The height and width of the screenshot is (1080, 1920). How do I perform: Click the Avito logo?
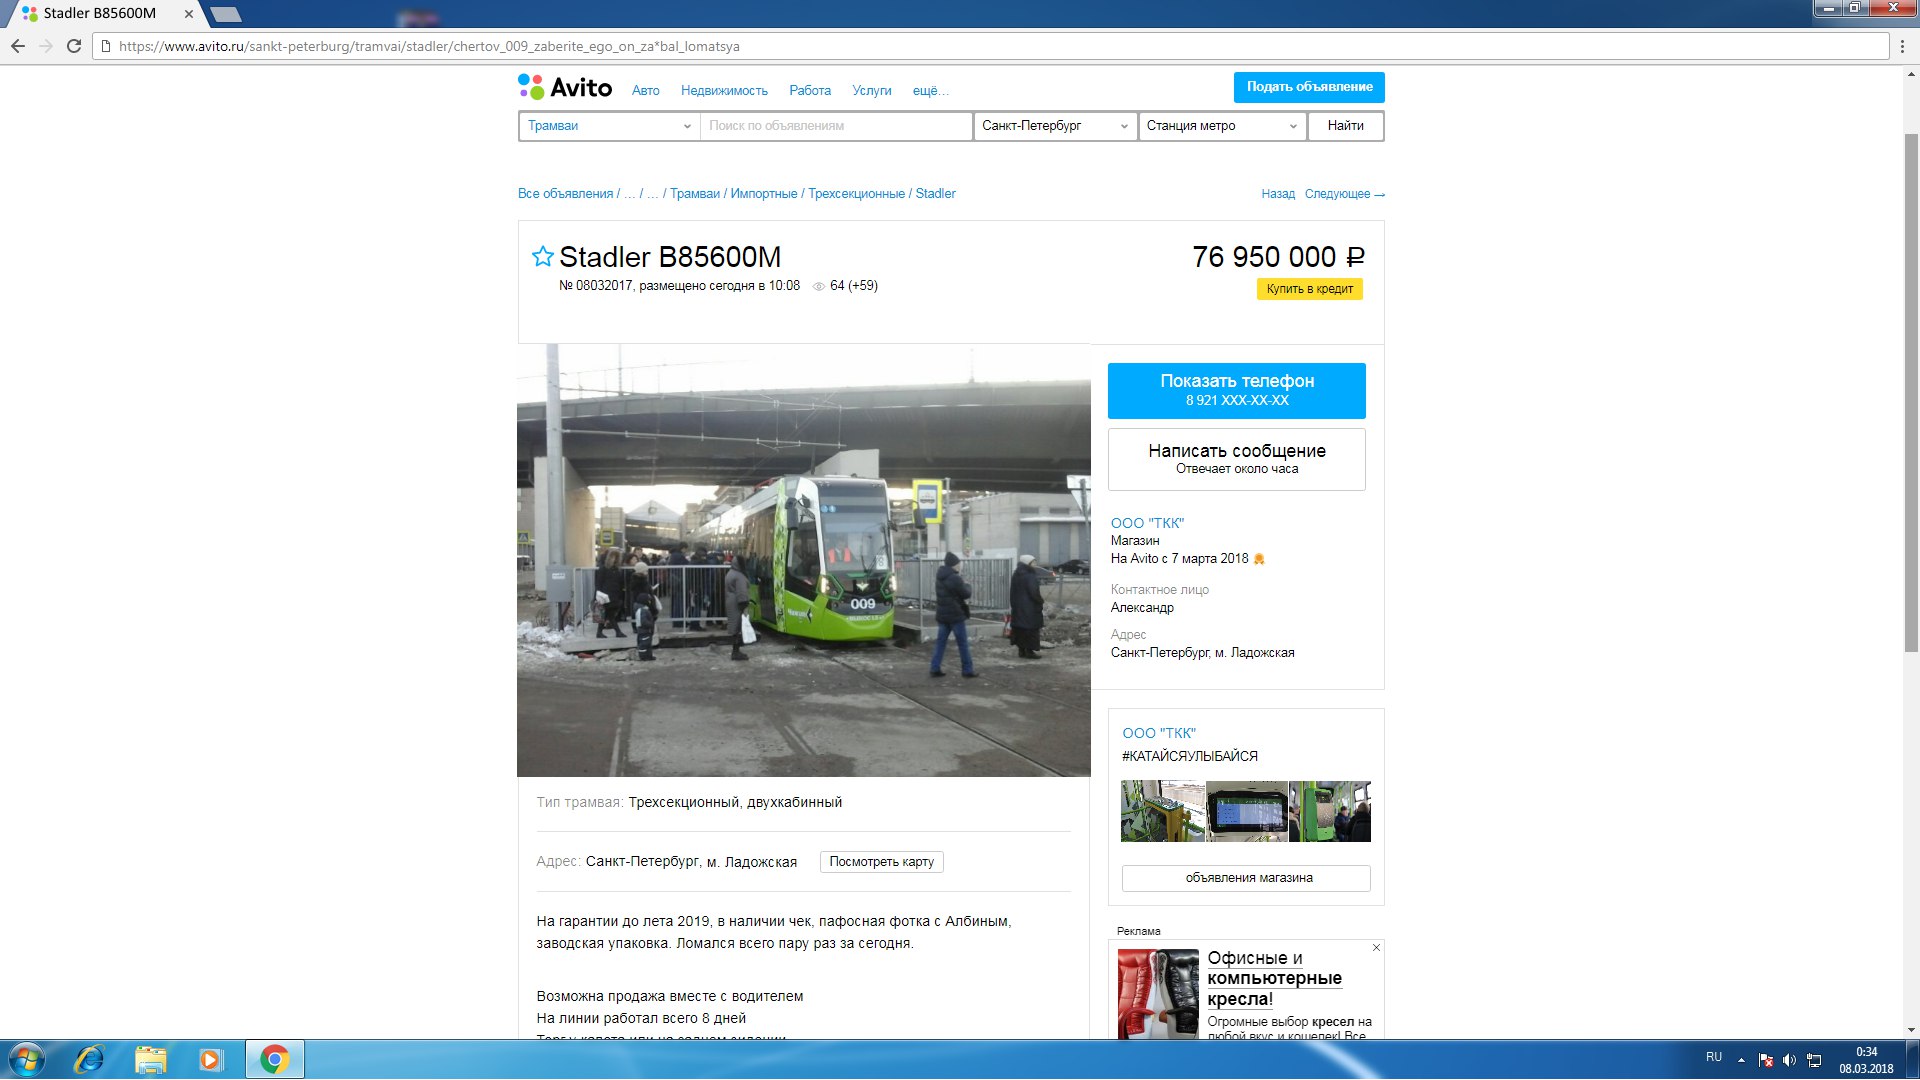click(x=565, y=88)
